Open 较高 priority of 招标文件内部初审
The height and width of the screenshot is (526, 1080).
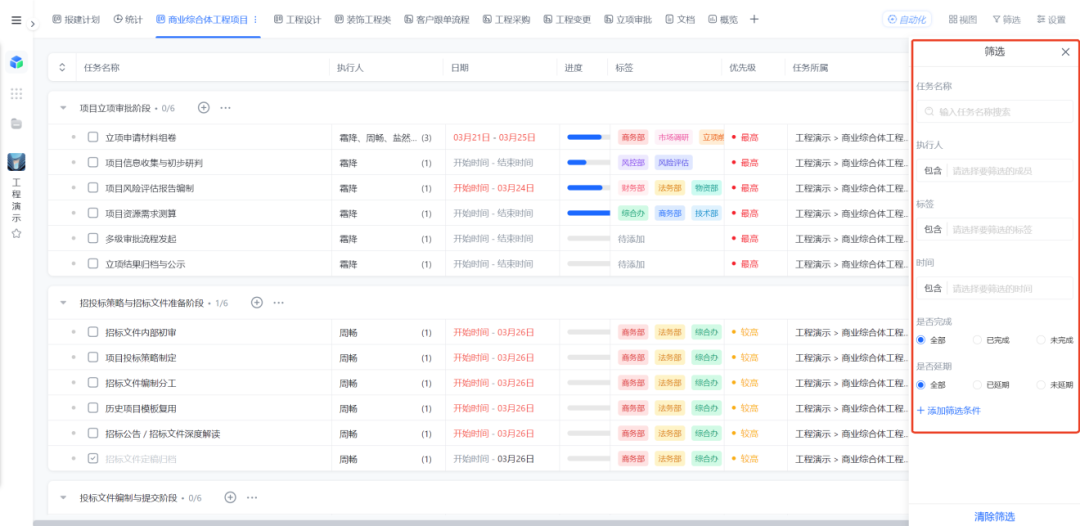pyautogui.click(x=745, y=333)
